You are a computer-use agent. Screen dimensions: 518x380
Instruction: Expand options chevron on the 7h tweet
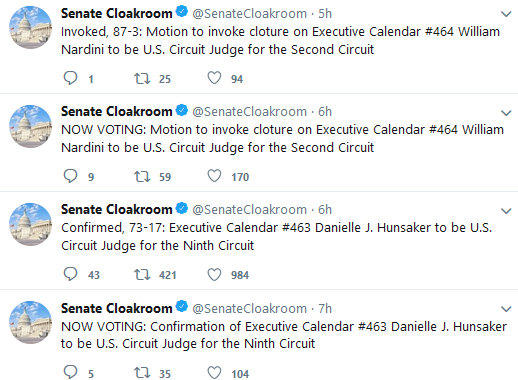[x=506, y=309]
